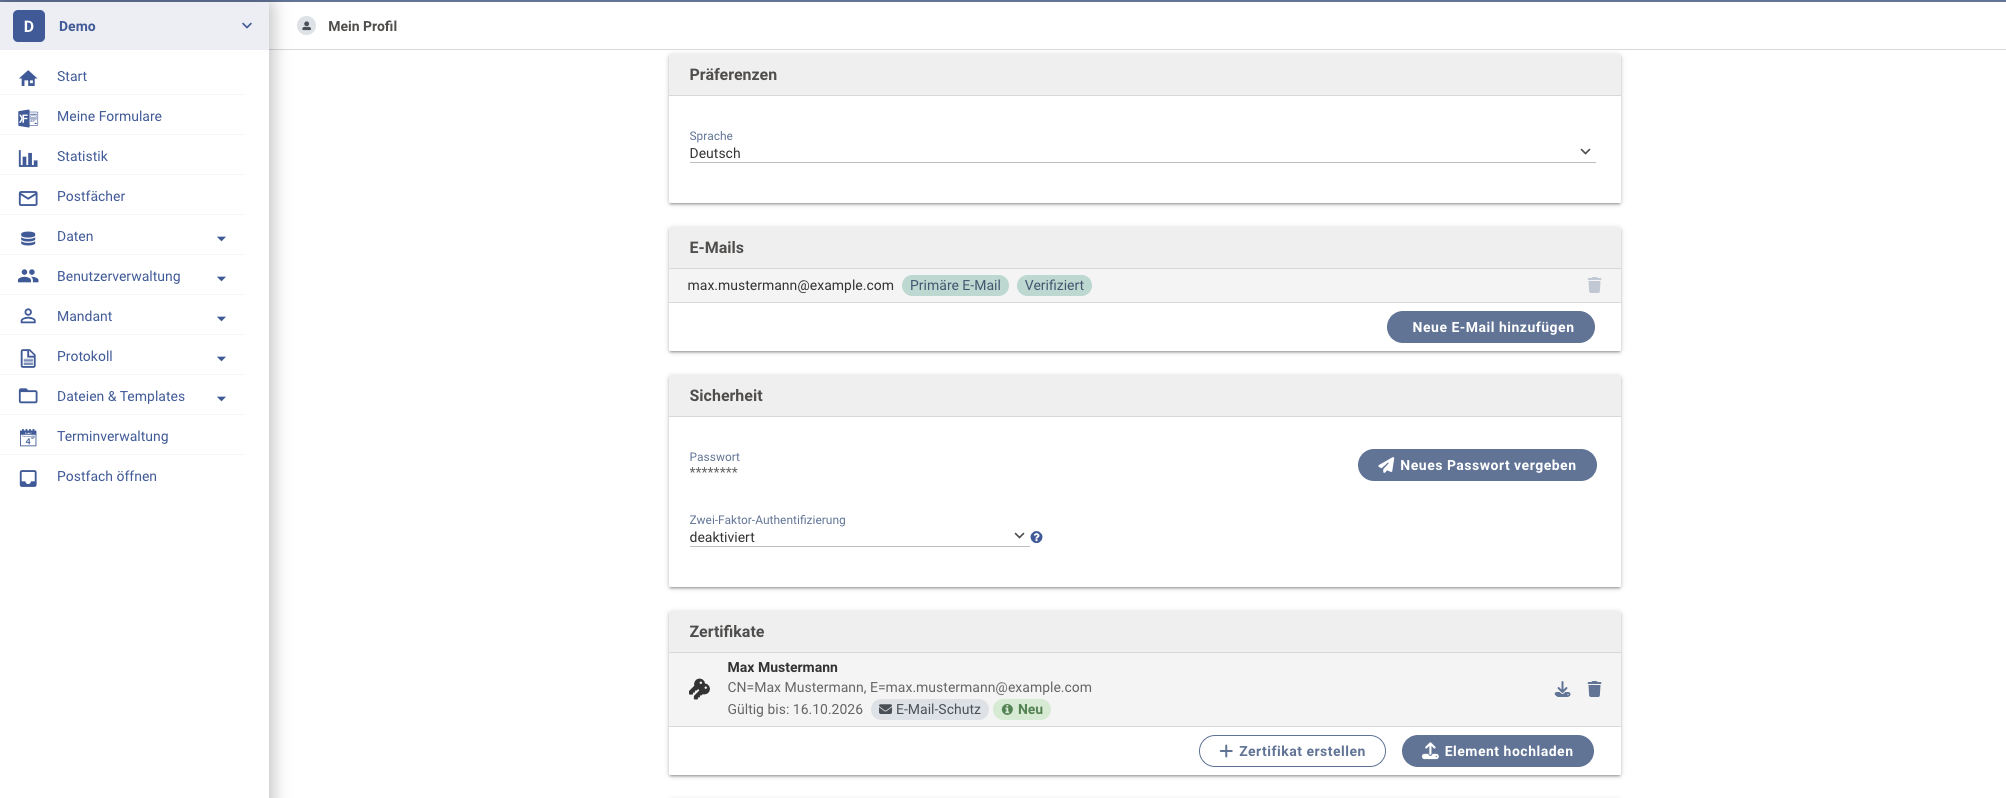Open the Sprache language dropdown
Screen dimensions: 2006x798
1140,153
